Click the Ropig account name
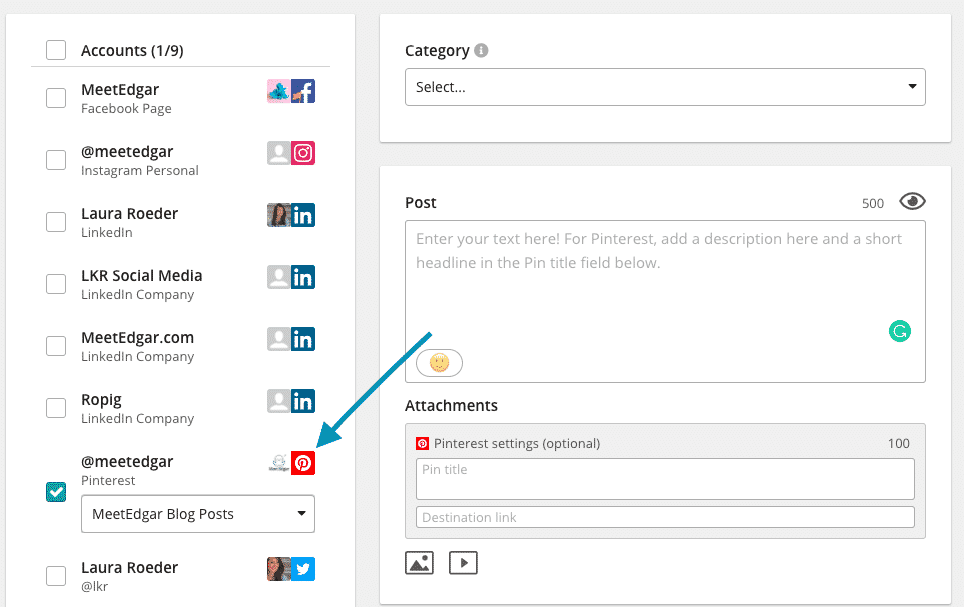Viewport: 964px width, 607px height. [x=101, y=400]
